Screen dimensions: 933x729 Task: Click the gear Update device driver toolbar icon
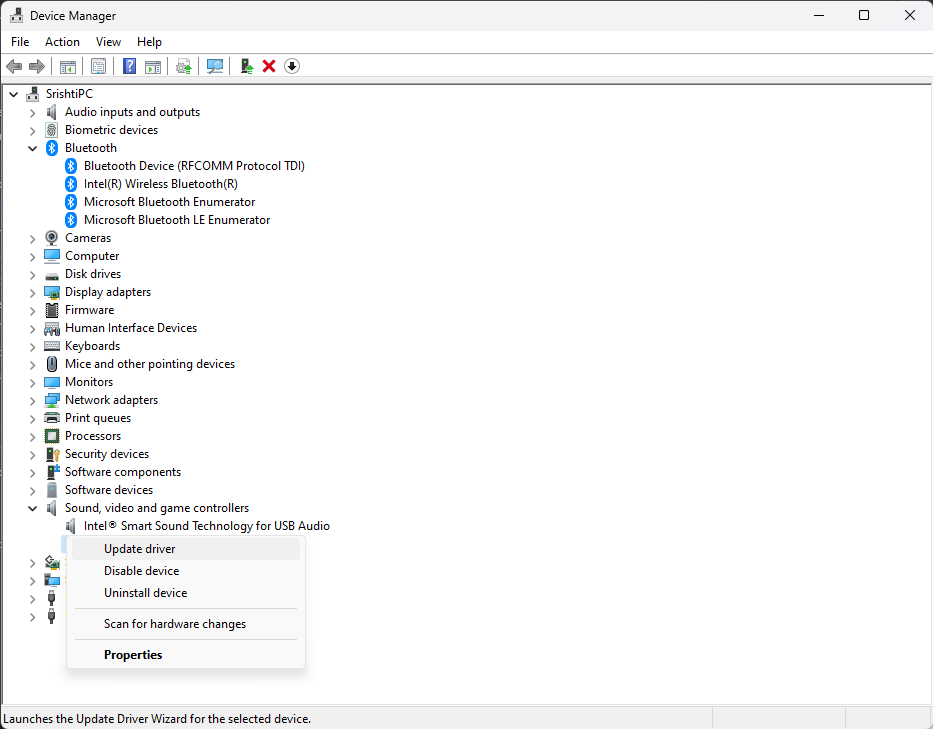click(x=183, y=66)
